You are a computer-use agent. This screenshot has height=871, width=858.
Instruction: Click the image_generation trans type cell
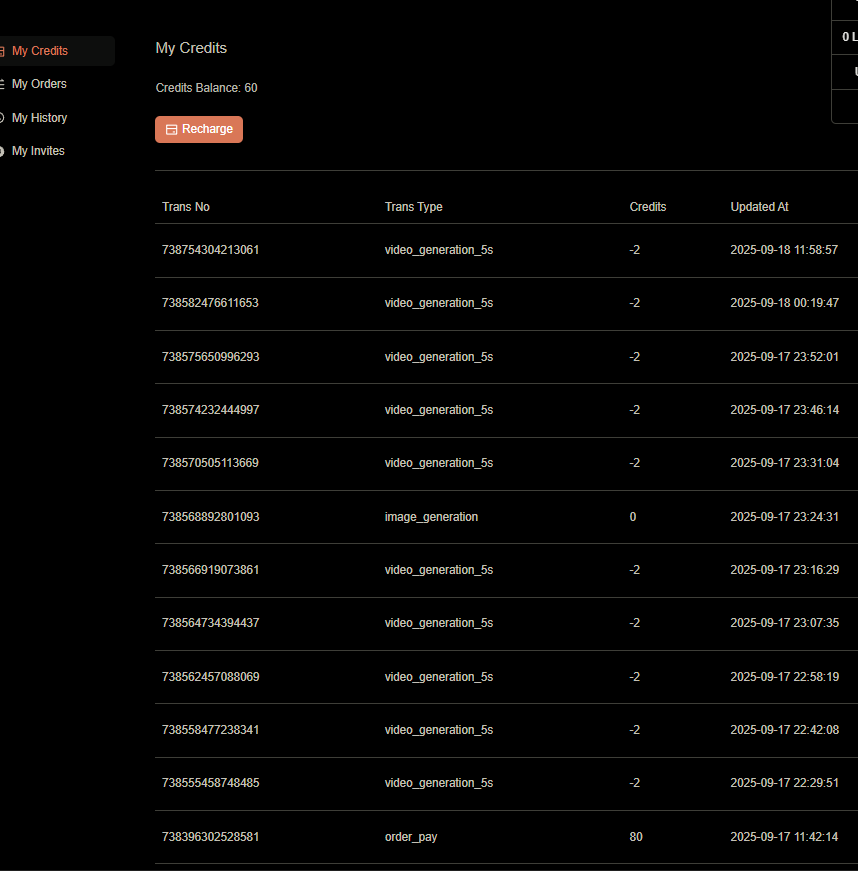point(431,517)
